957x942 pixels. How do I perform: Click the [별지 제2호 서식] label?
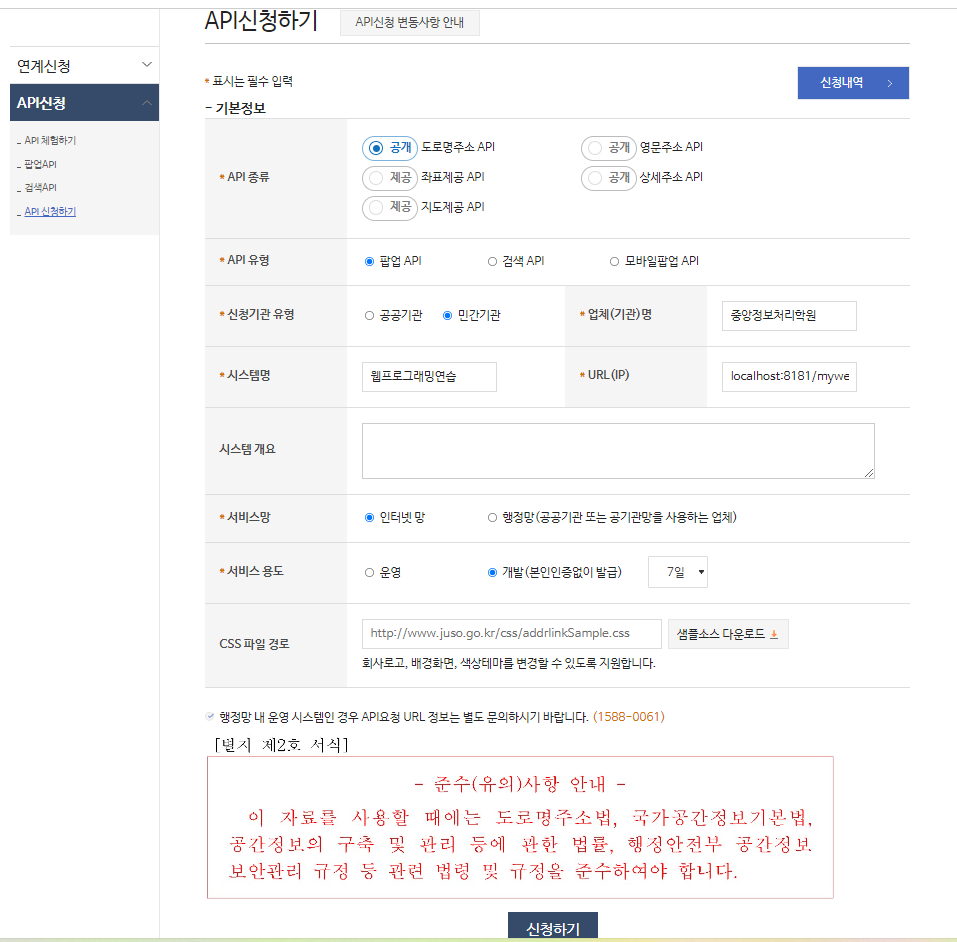(281, 745)
